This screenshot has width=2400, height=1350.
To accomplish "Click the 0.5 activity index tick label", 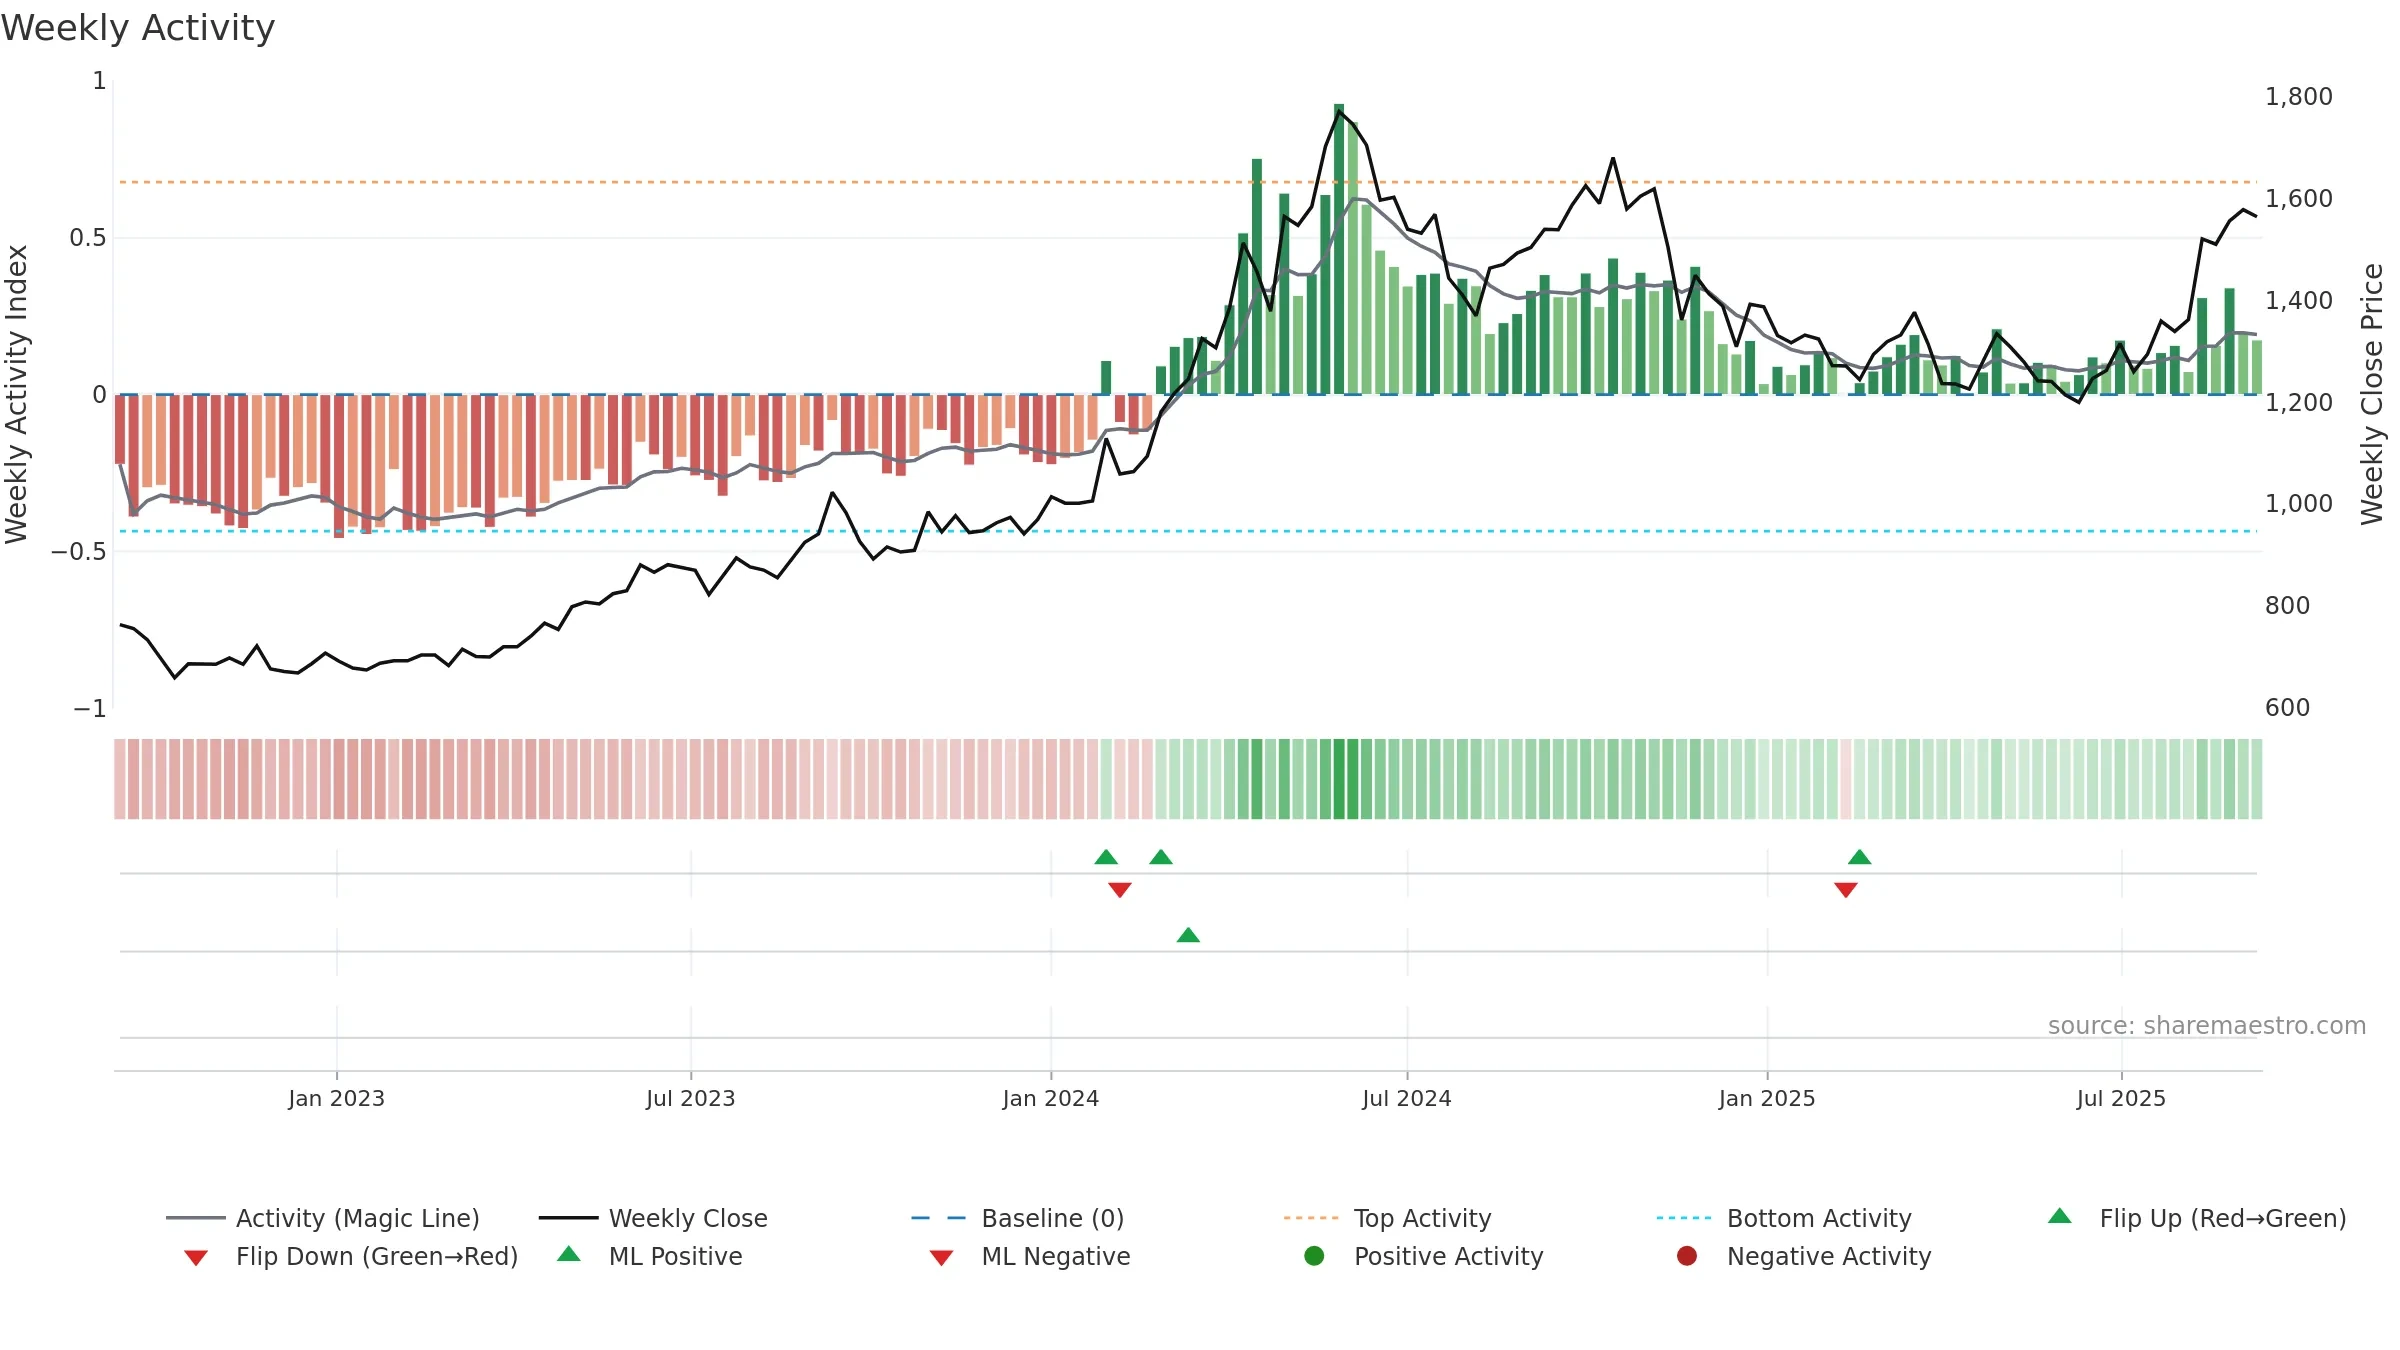I will click(x=87, y=238).
